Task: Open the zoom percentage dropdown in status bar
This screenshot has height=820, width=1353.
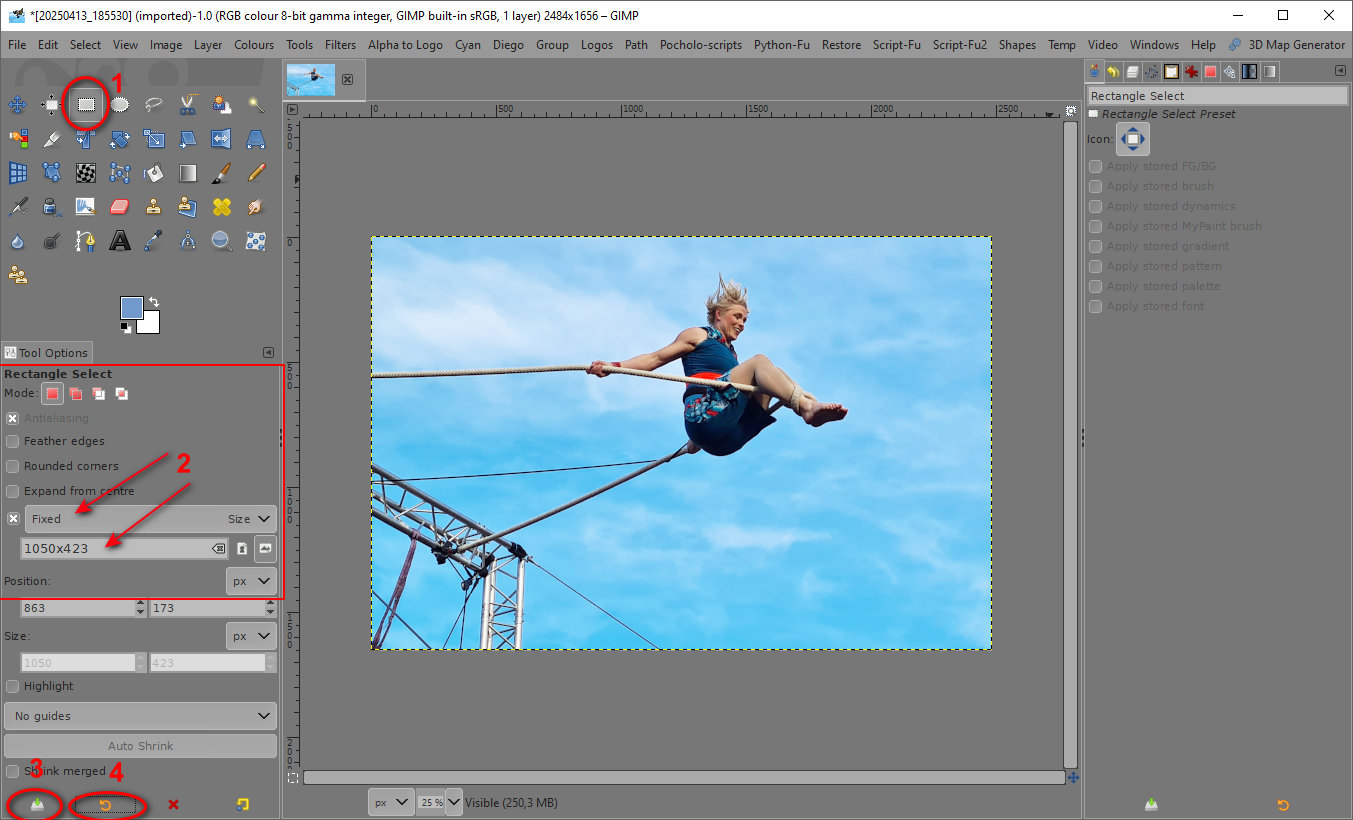Action: pyautogui.click(x=454, y=802)
